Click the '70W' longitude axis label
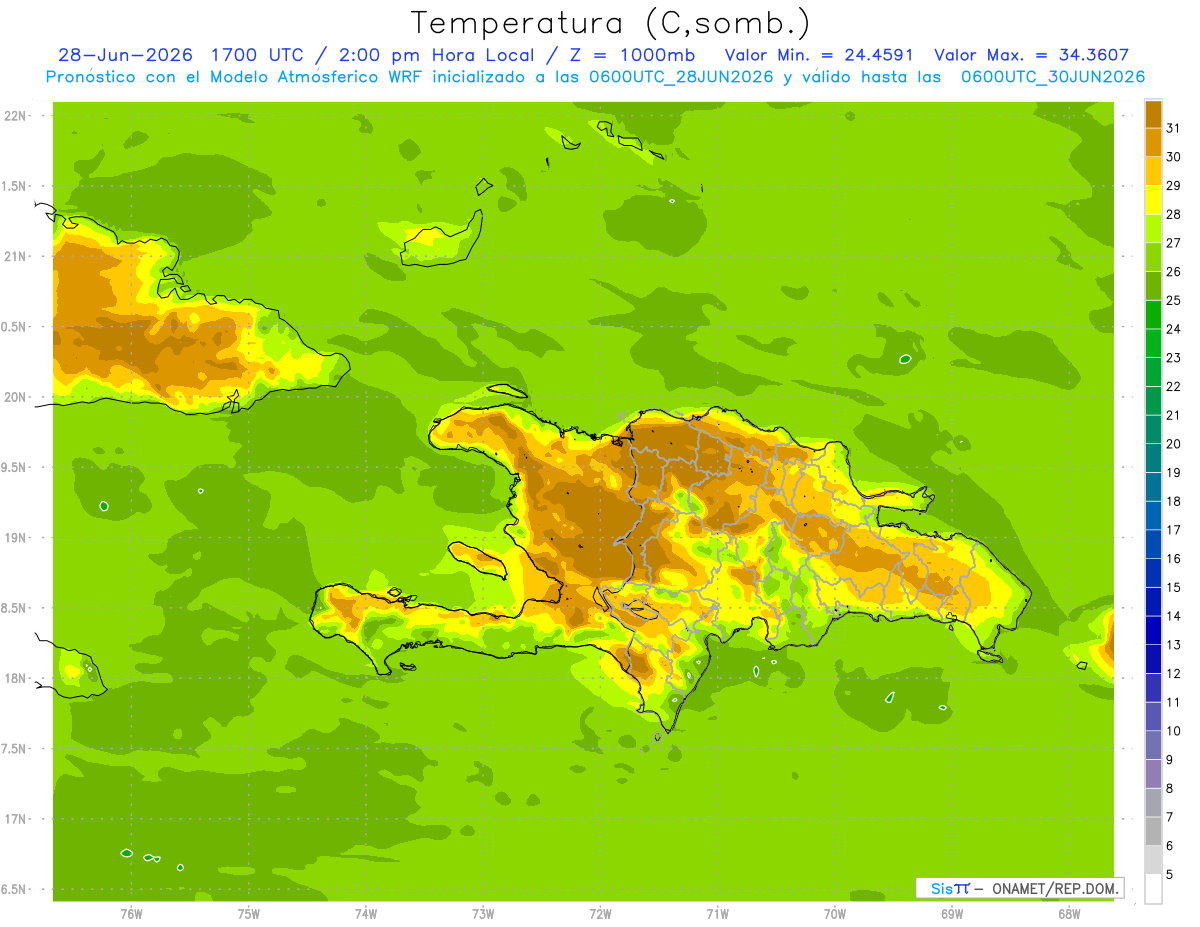This screenshot has height=927, width=1200. coord(834,913)
